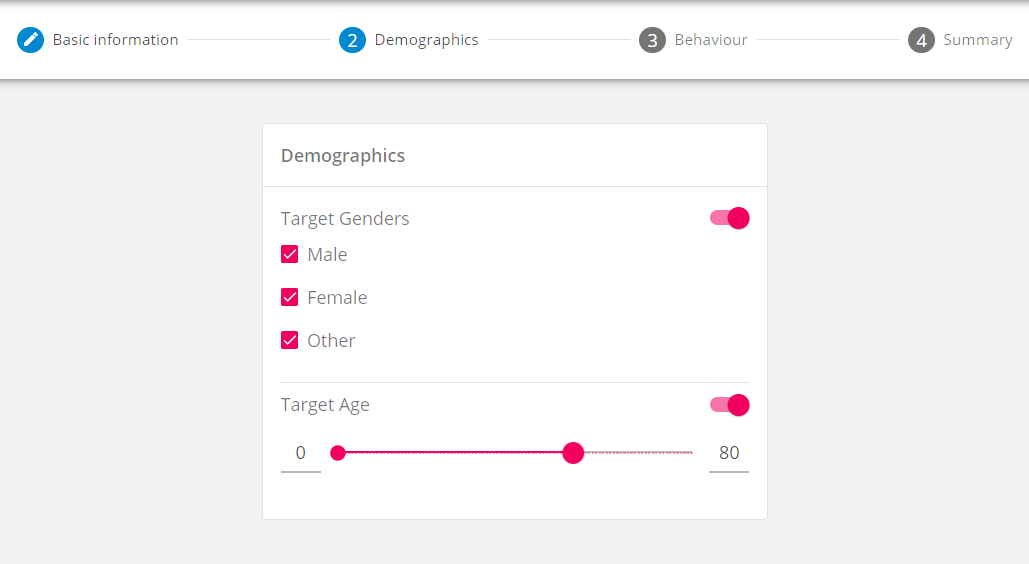
Task: Open the Summary step
Action: click(x=978, y=40)
